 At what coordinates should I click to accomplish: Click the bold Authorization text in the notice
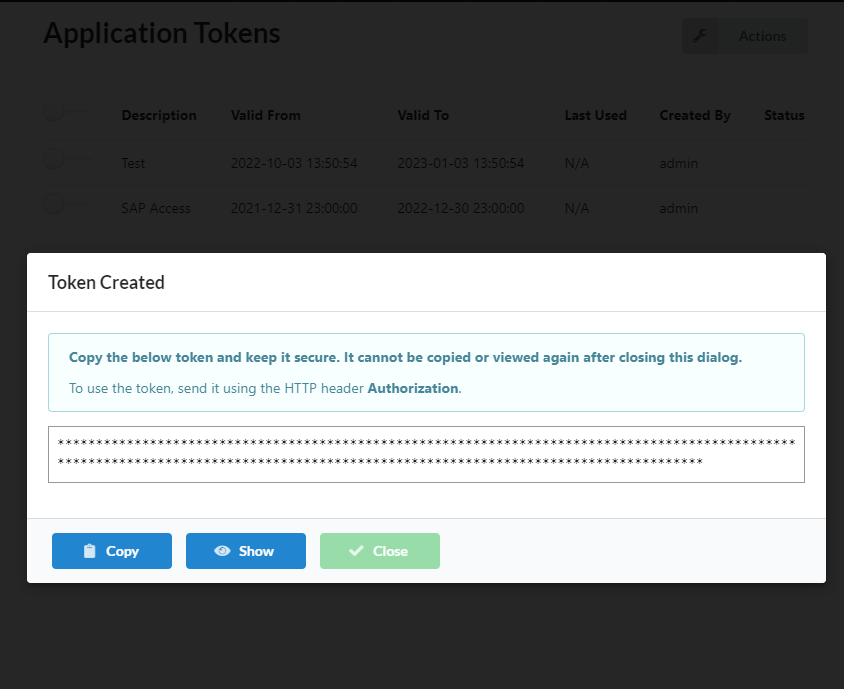(x=412, y=388)
